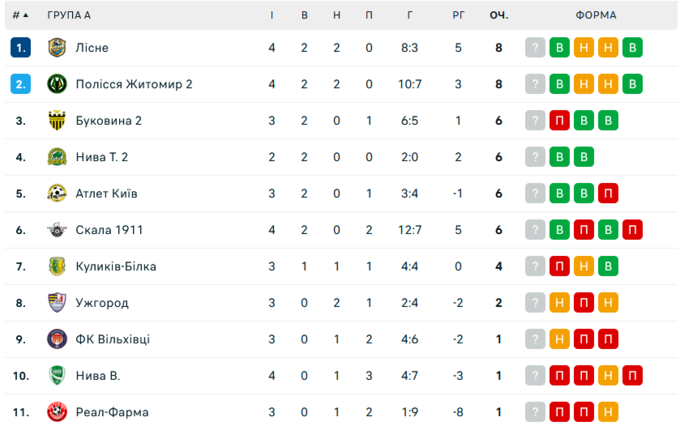Click the Атлет Київ club emblem

click(x=57, y=193)
